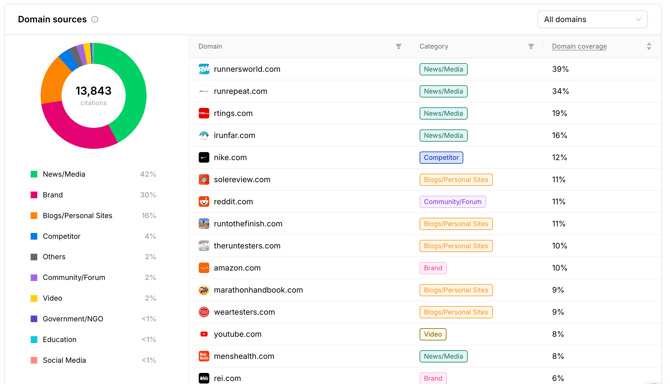Click the menshealth.com favicon
This screenshot has width=670, height=384.
pos(204,356)
